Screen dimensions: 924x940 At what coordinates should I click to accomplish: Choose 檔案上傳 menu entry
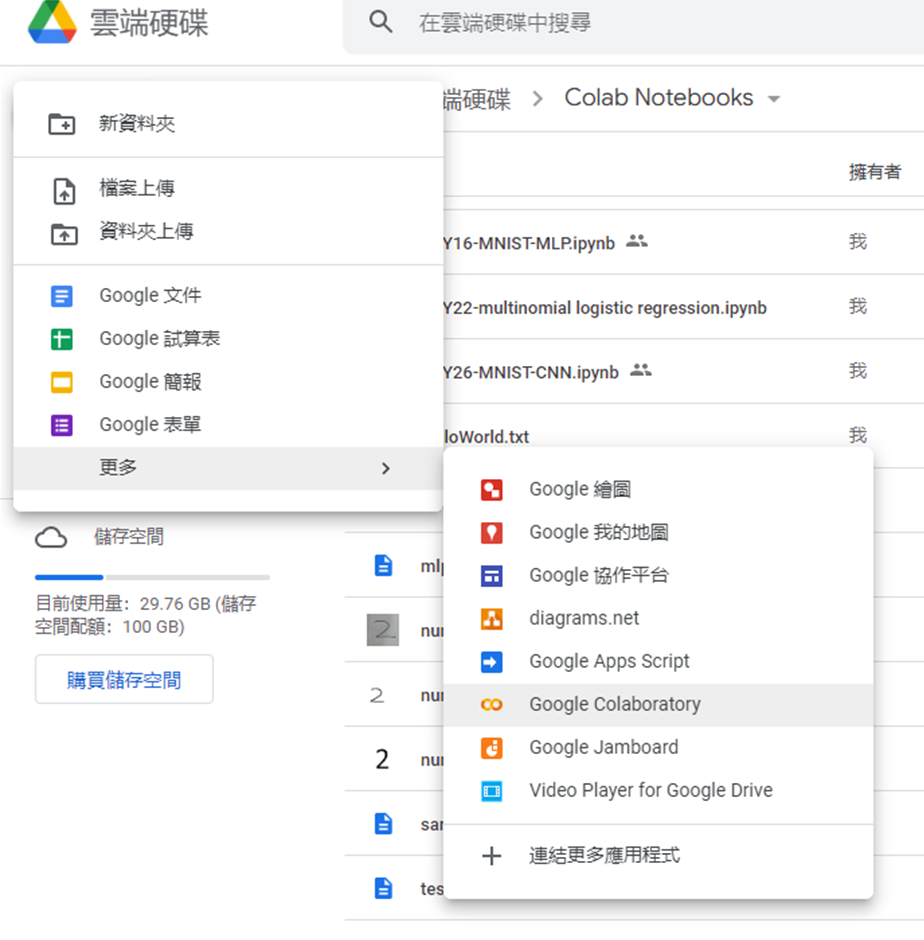coord(228,188)
